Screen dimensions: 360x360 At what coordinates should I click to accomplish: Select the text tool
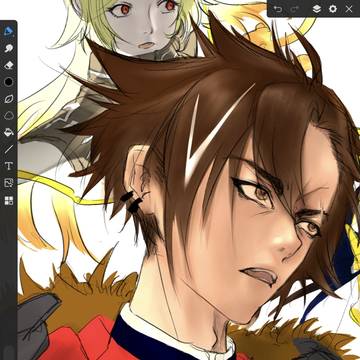[9, 166]
